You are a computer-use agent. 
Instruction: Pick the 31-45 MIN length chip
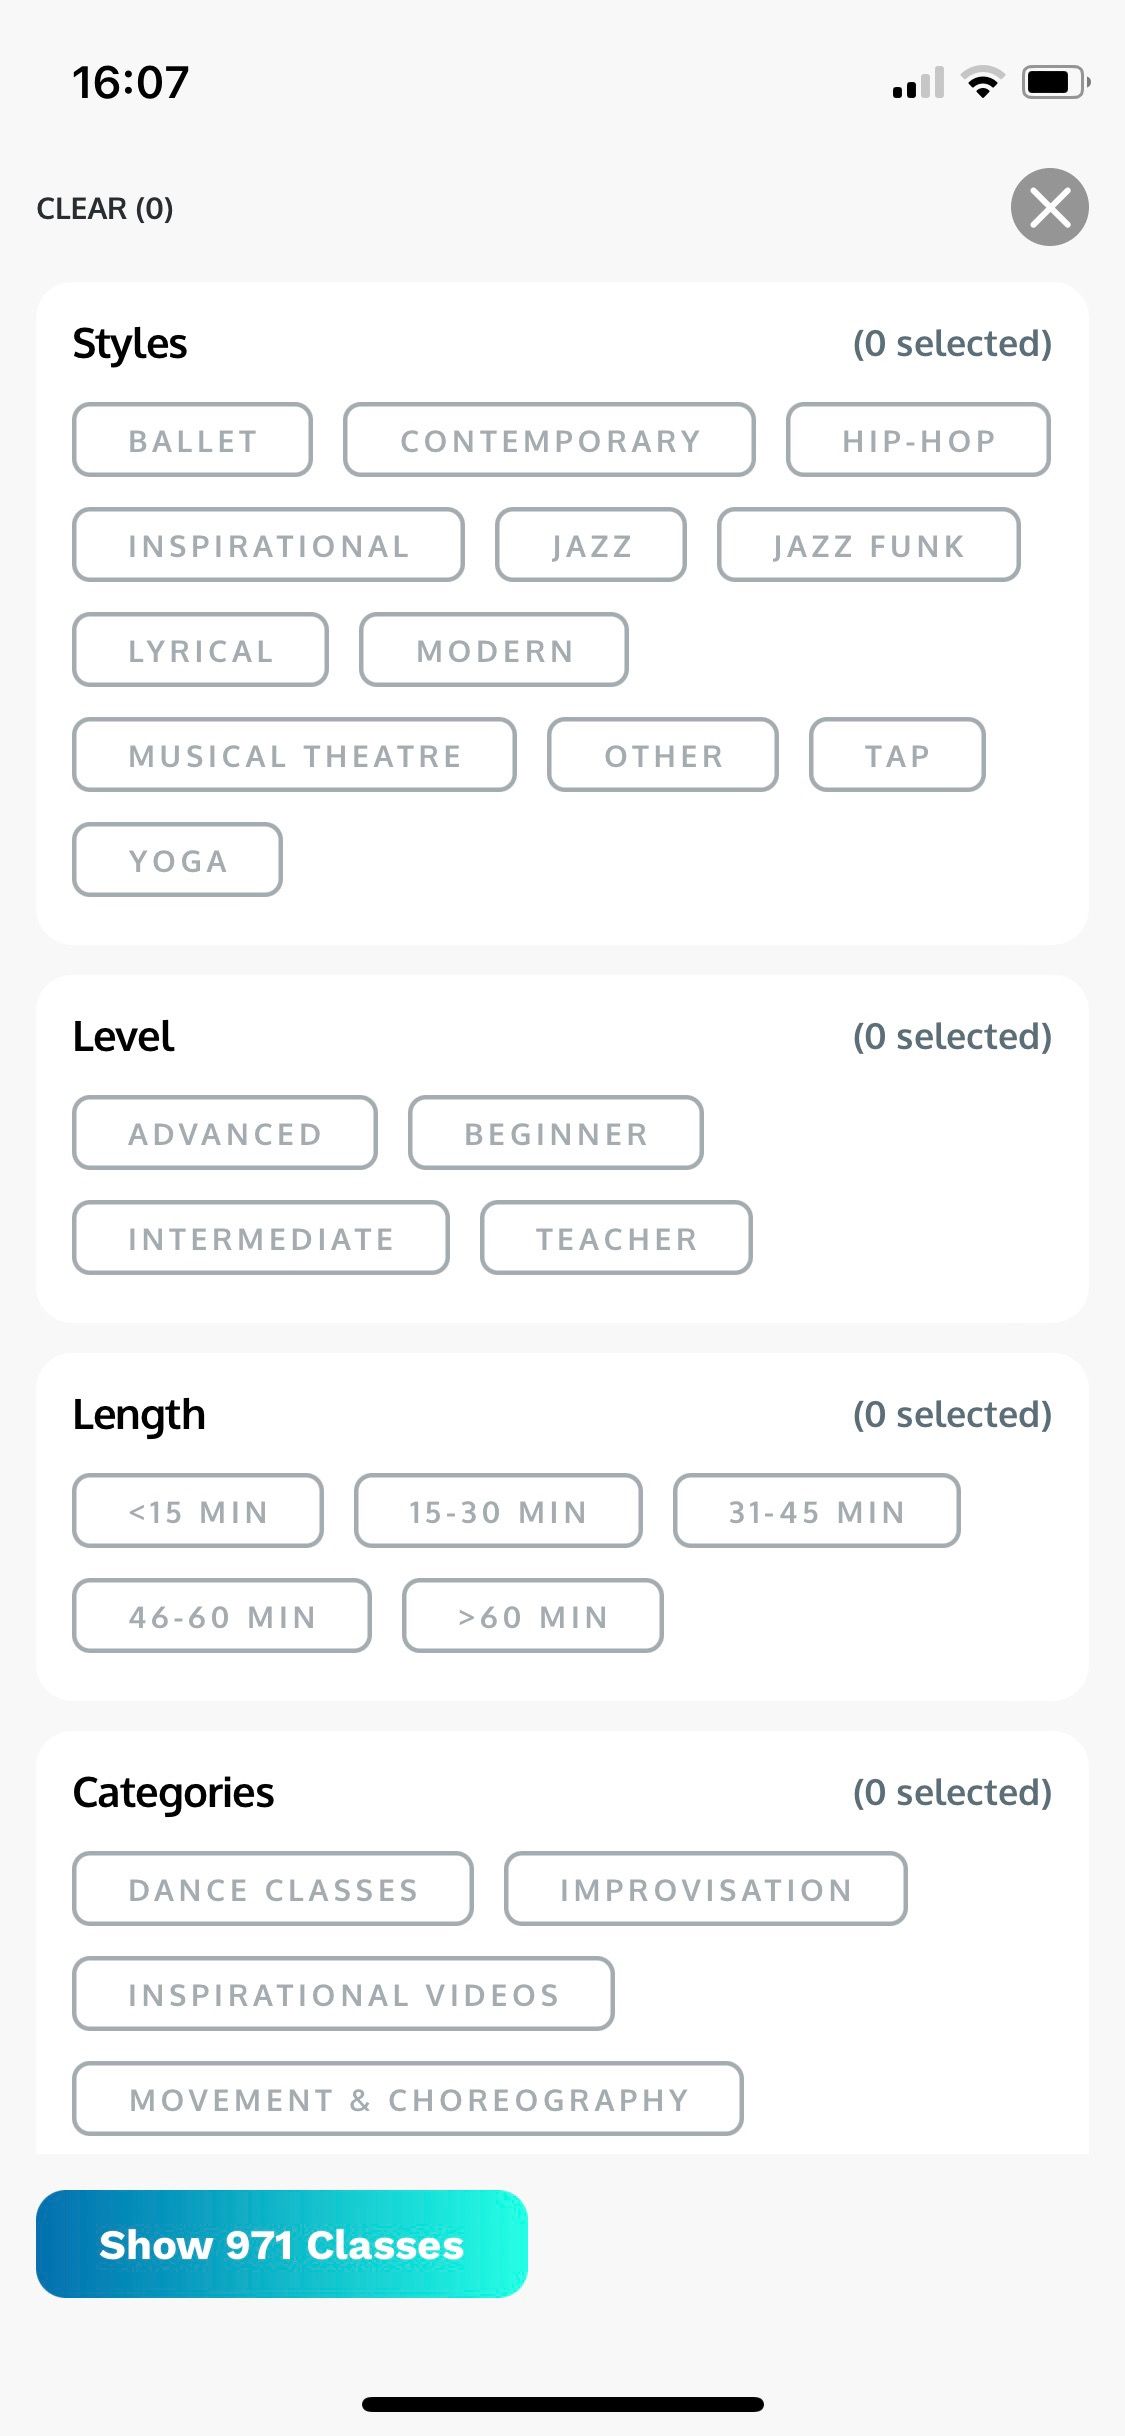tap(816, 1511)
